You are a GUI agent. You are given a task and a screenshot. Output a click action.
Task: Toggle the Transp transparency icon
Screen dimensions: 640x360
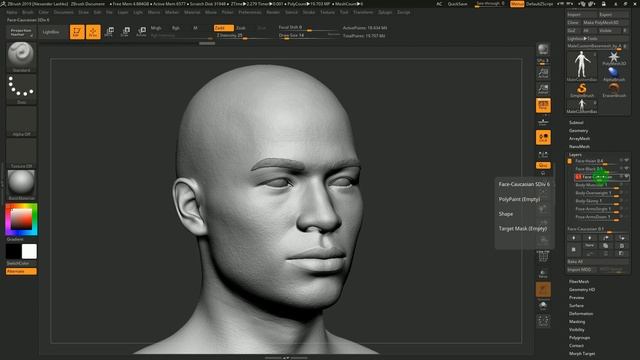[x=543, y=273]
